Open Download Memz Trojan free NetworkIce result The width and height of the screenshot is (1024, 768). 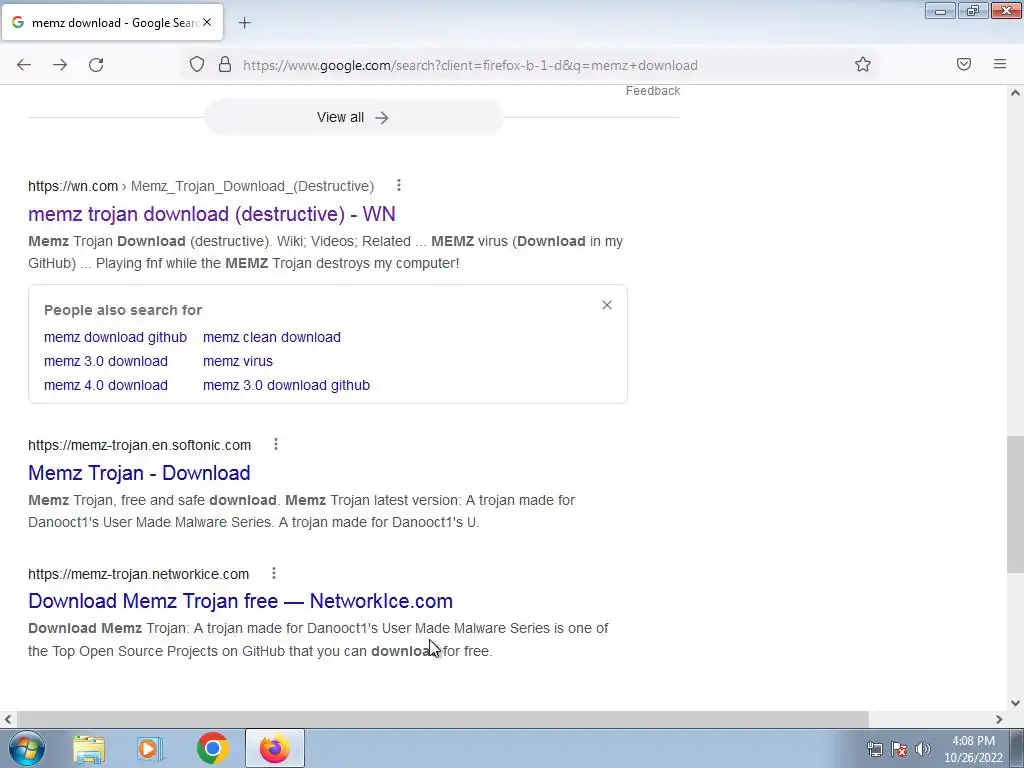point(240,600)
